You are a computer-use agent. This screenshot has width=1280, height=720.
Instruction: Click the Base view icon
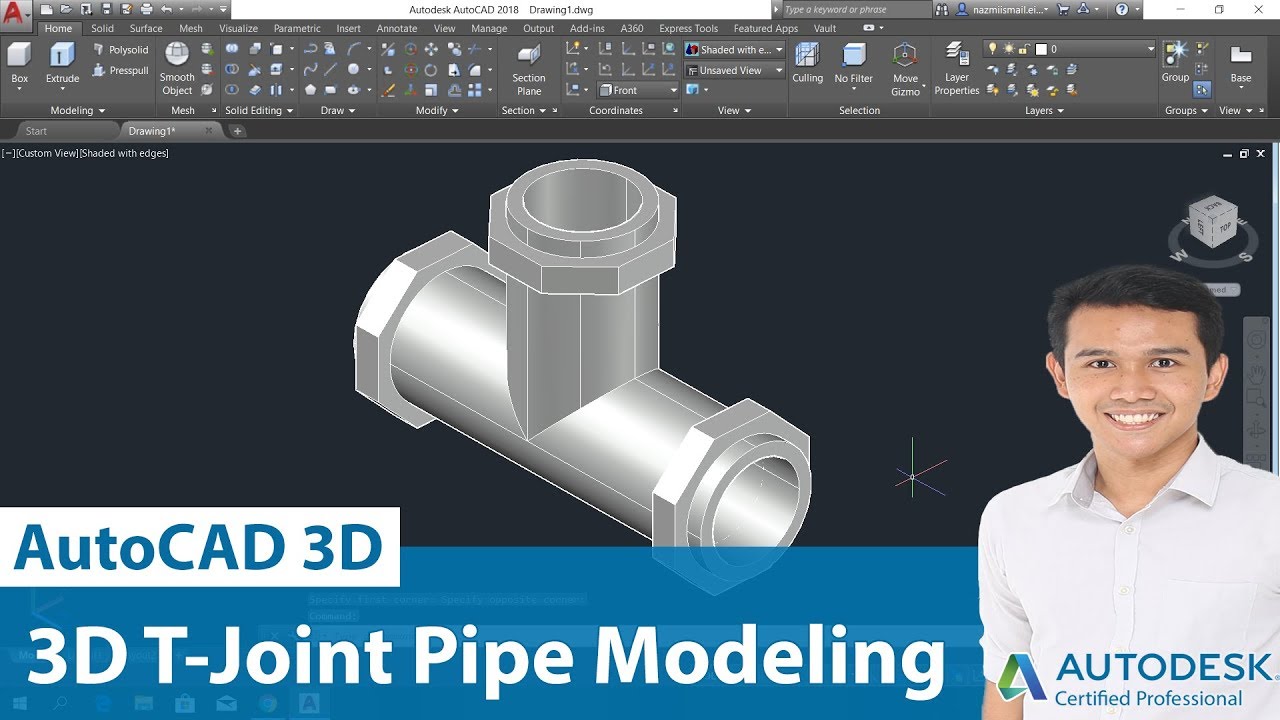pos(1240,62)
